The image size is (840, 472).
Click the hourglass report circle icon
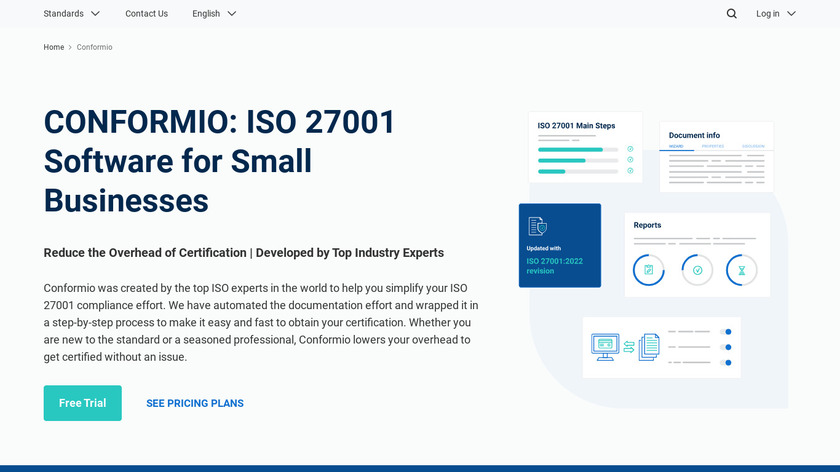pyautogui.click(x=741, y=270)
